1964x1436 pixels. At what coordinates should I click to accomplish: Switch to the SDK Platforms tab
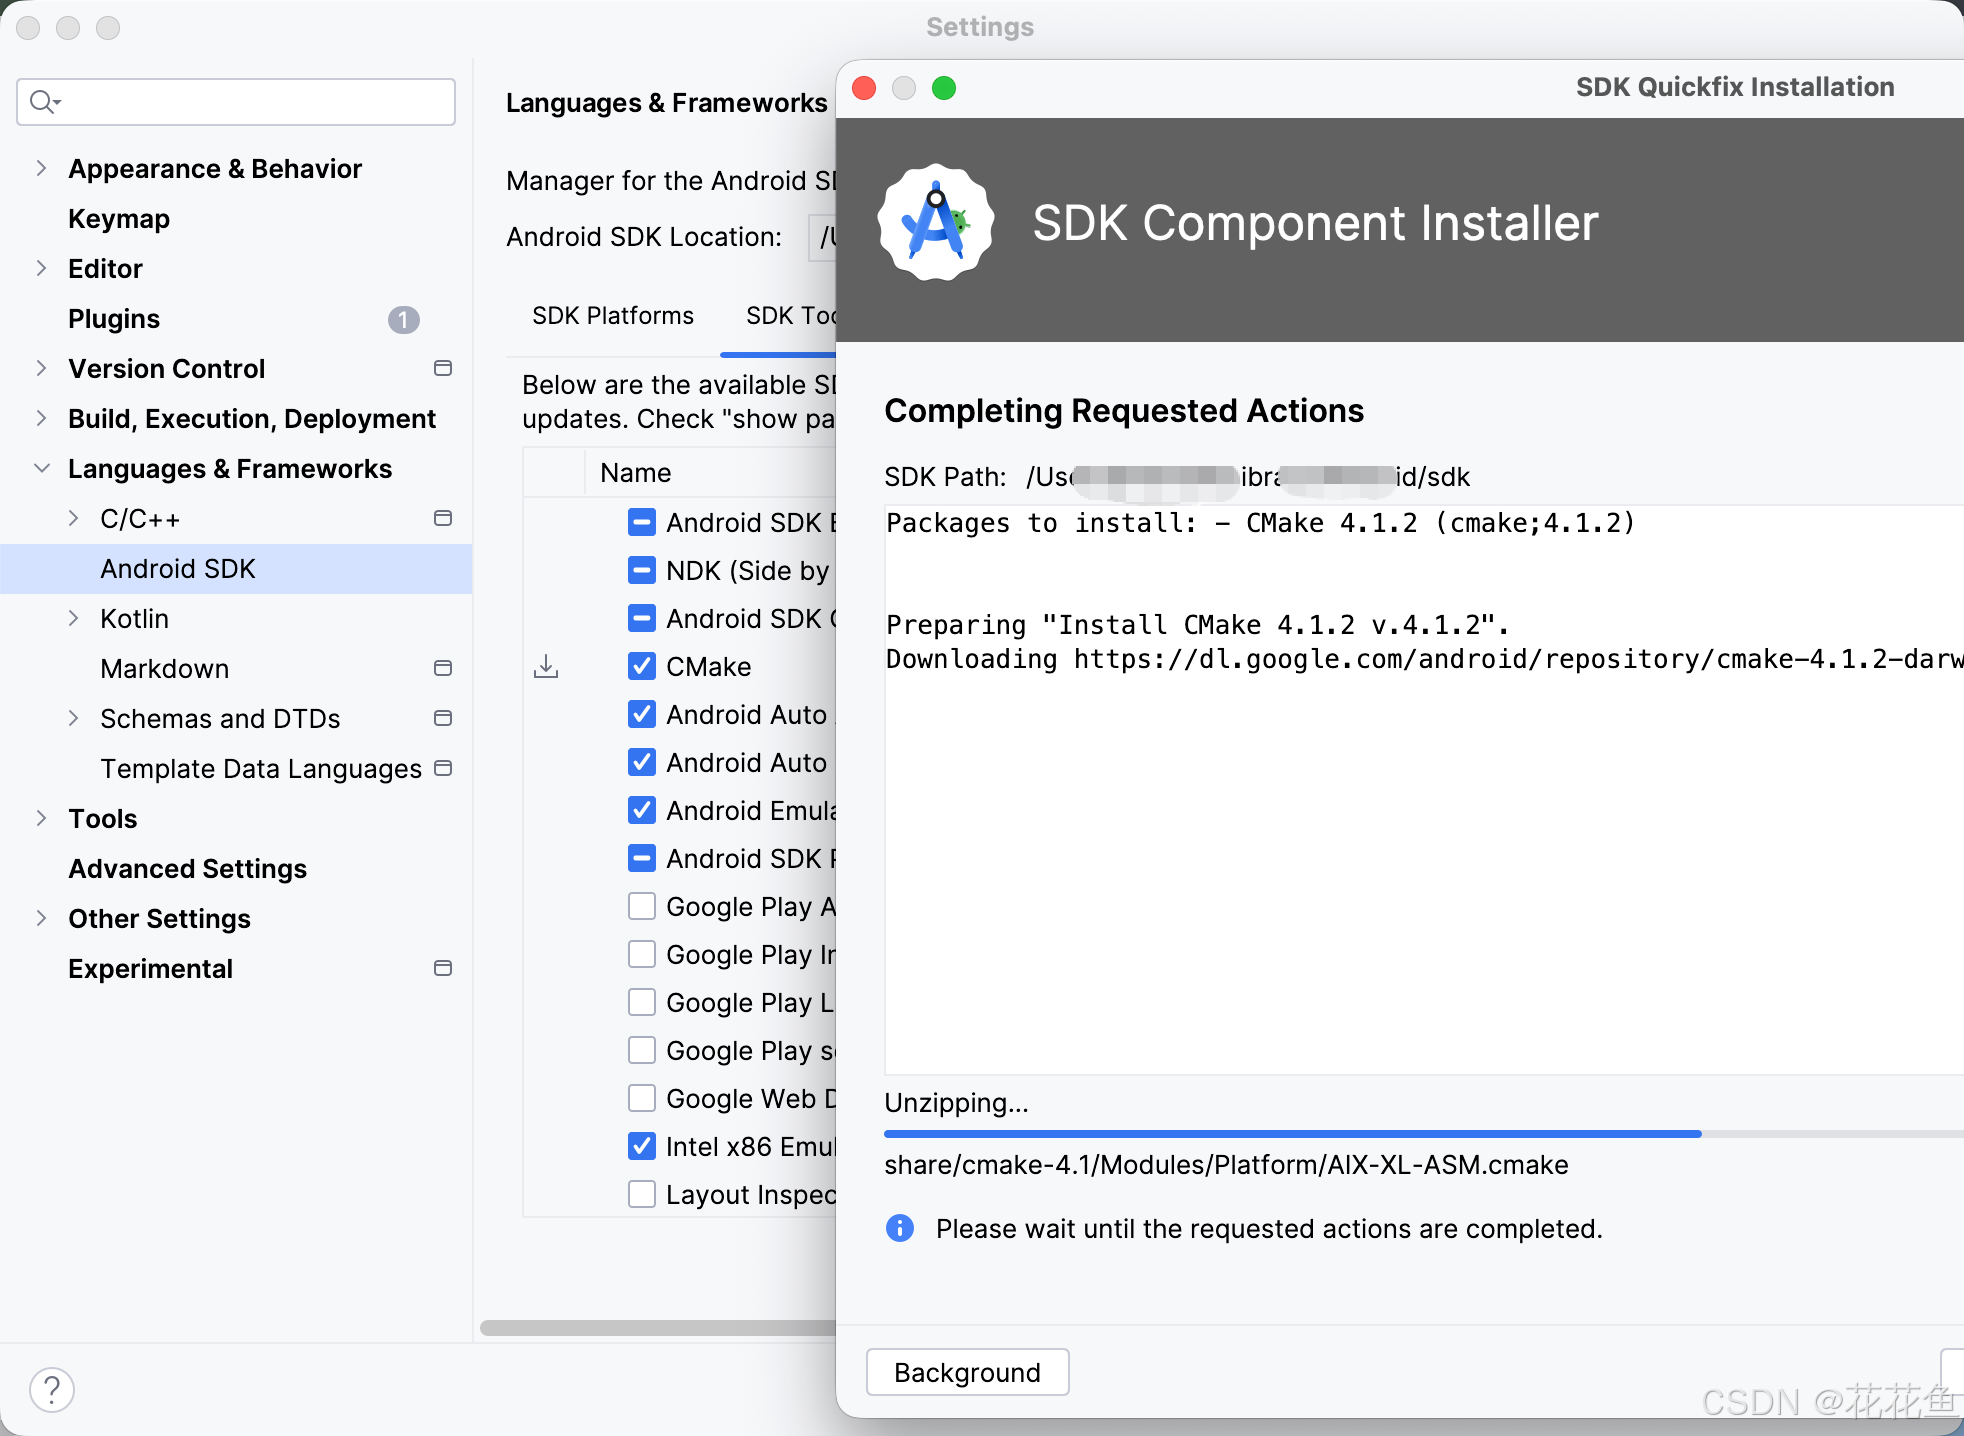click(612, 316)
